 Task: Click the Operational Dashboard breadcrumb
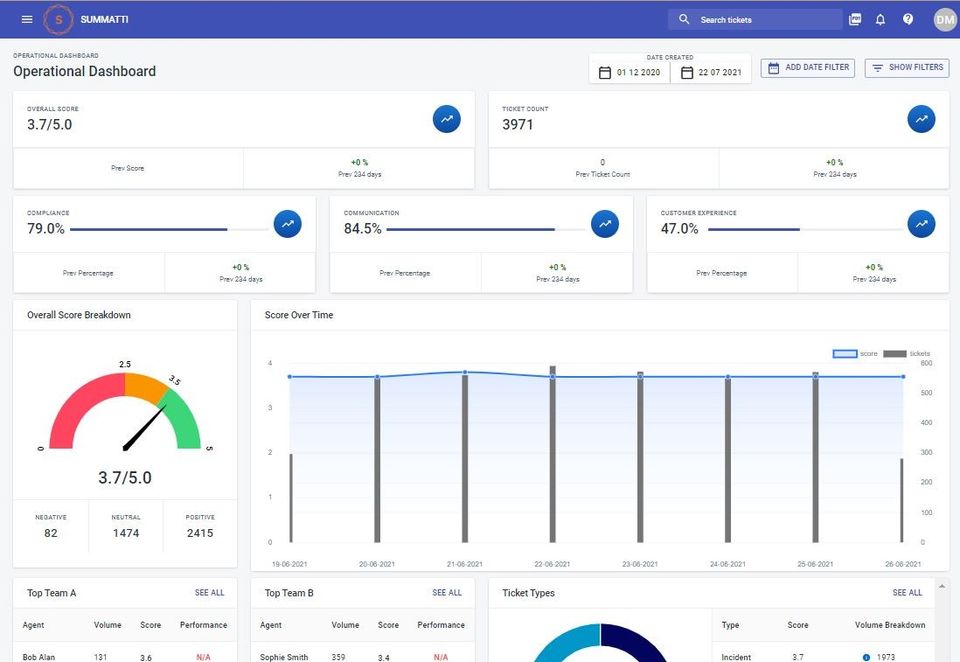coord(56,55)
